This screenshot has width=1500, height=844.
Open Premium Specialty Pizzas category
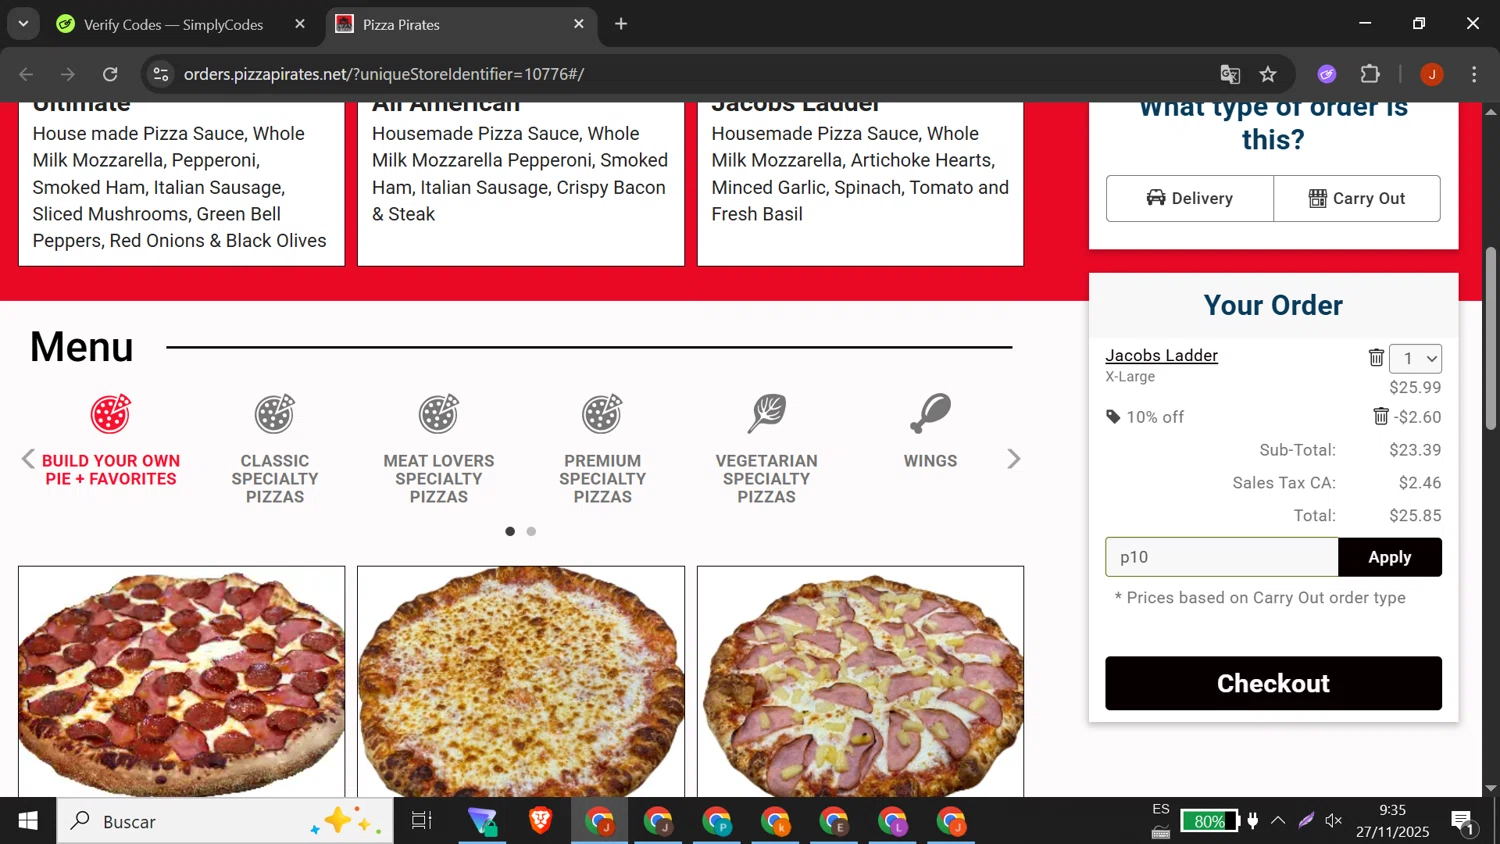(x=603, y=449)
